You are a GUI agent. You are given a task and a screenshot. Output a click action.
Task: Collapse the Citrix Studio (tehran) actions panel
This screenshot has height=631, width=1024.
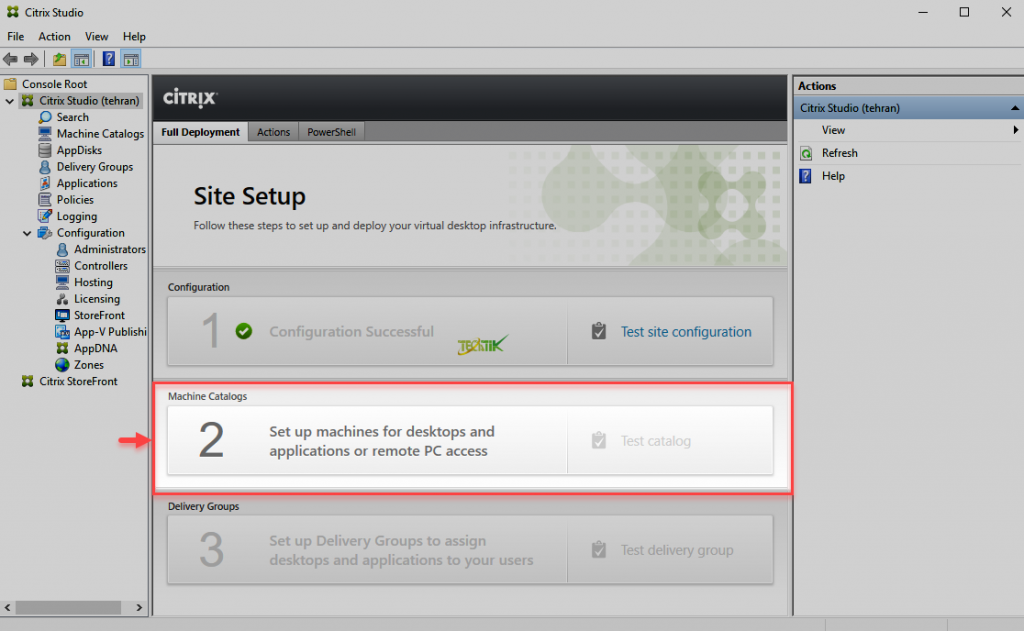tap(1014, 107)
